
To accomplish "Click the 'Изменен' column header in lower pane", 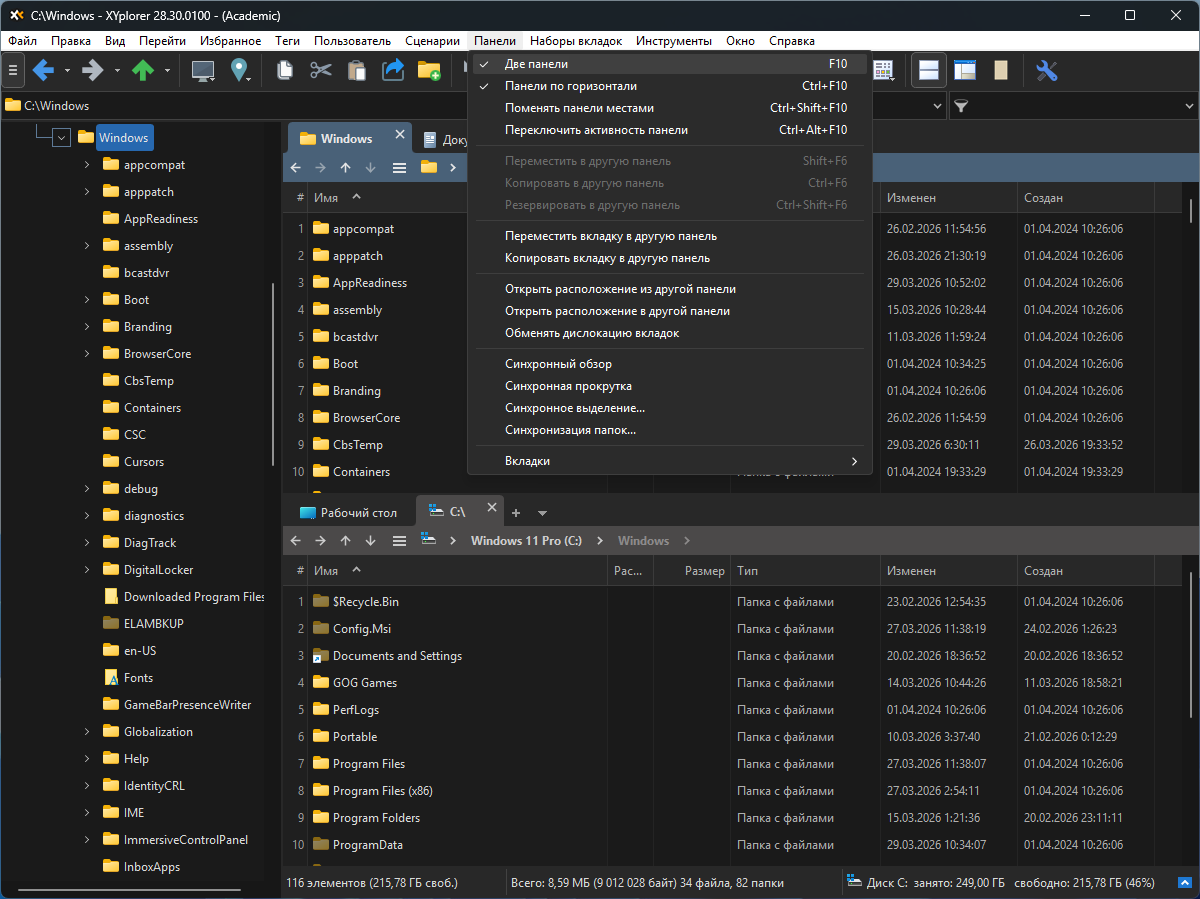I will click(x=910, y=571).
